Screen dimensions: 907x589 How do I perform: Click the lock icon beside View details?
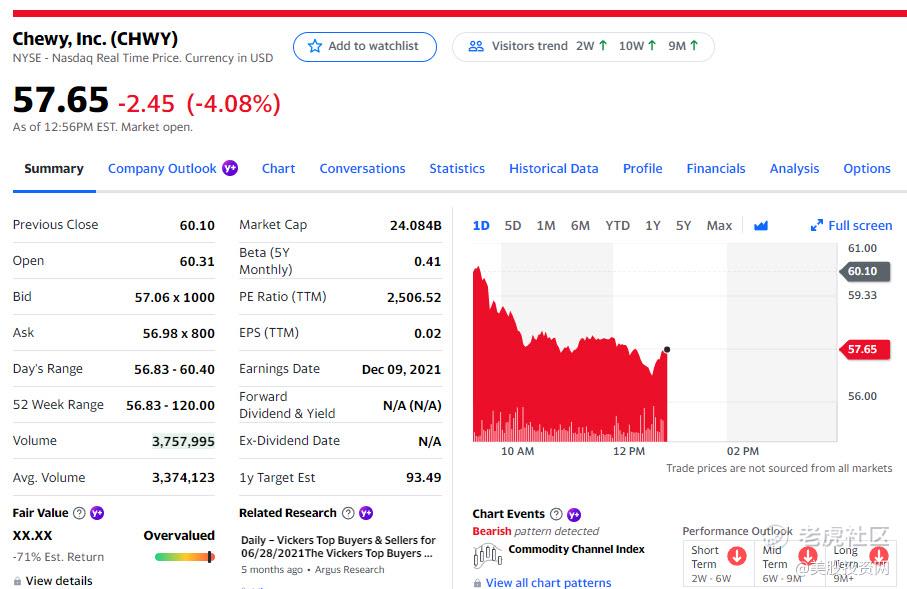click(x=17, y=581)
